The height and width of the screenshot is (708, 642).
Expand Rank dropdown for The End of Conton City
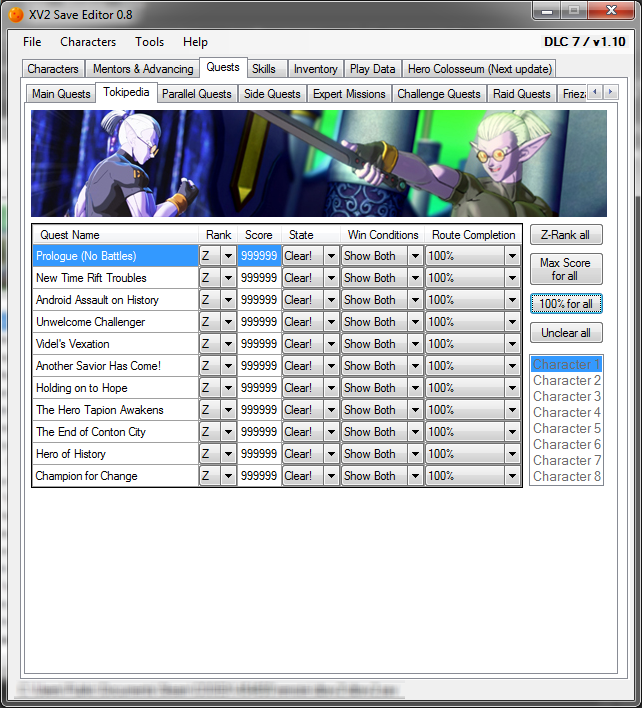228,432
